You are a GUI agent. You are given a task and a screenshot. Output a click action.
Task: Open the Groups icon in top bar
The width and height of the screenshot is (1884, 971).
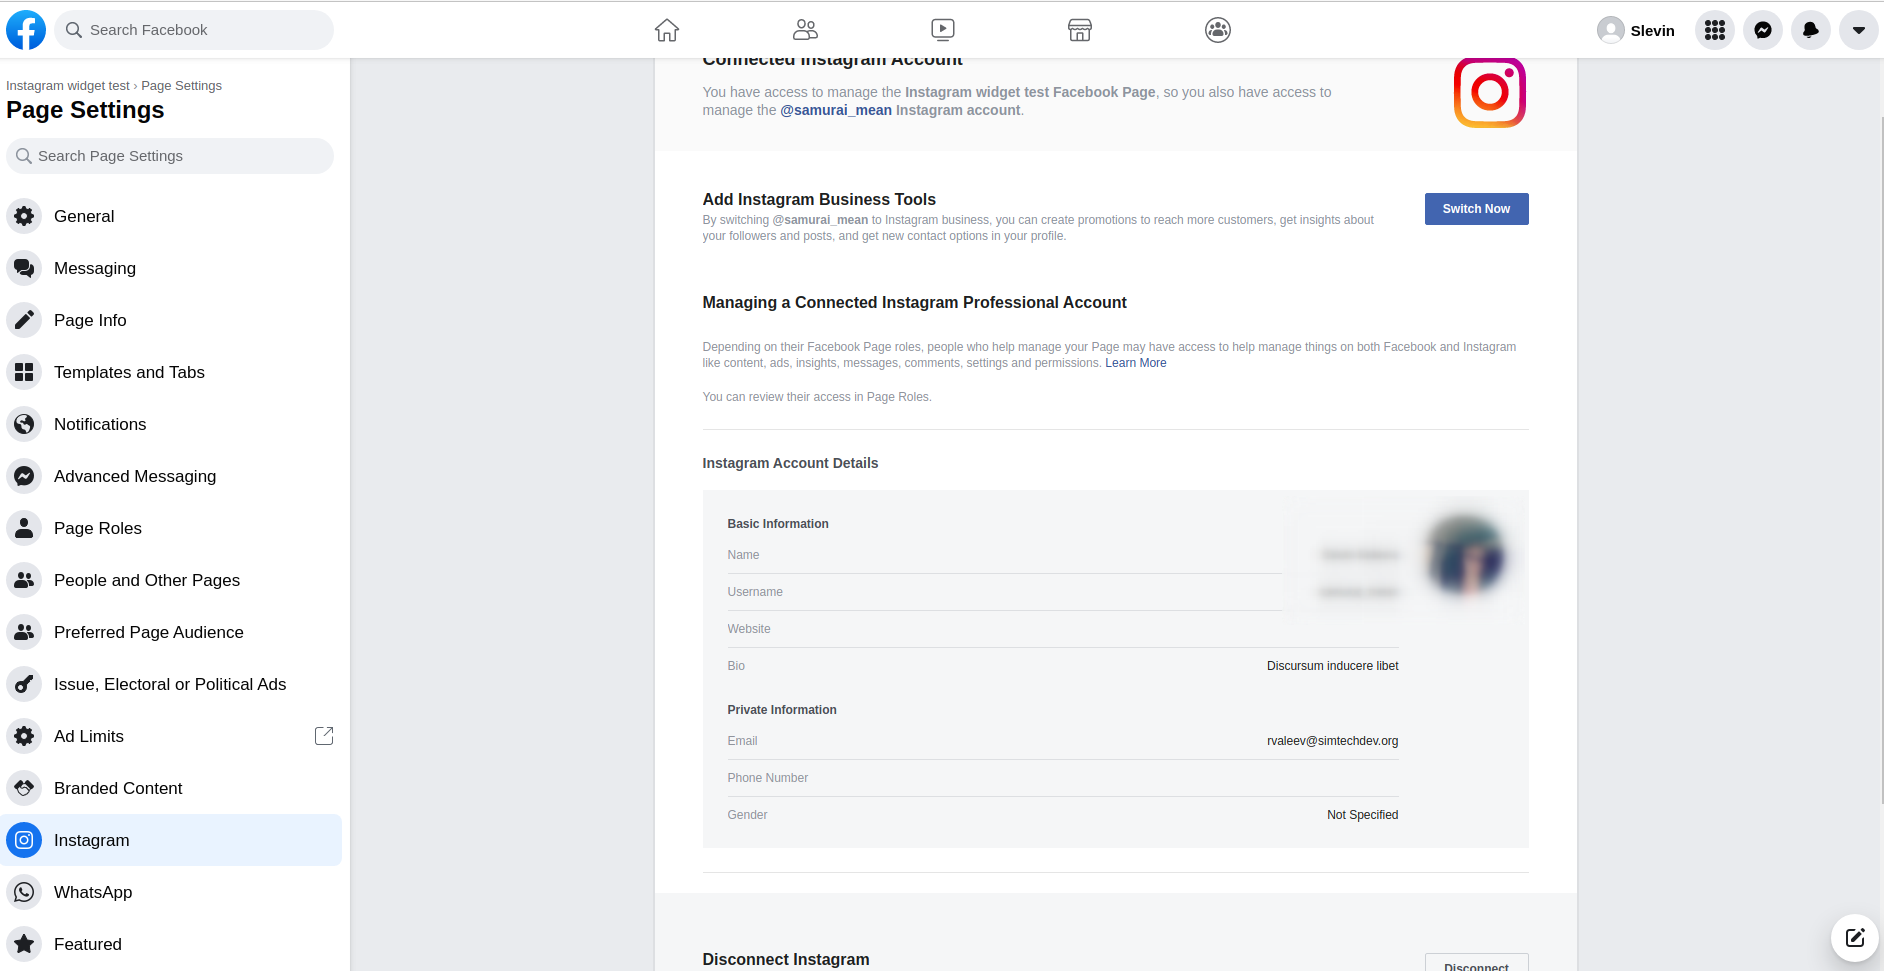(x=1218, y=30)
